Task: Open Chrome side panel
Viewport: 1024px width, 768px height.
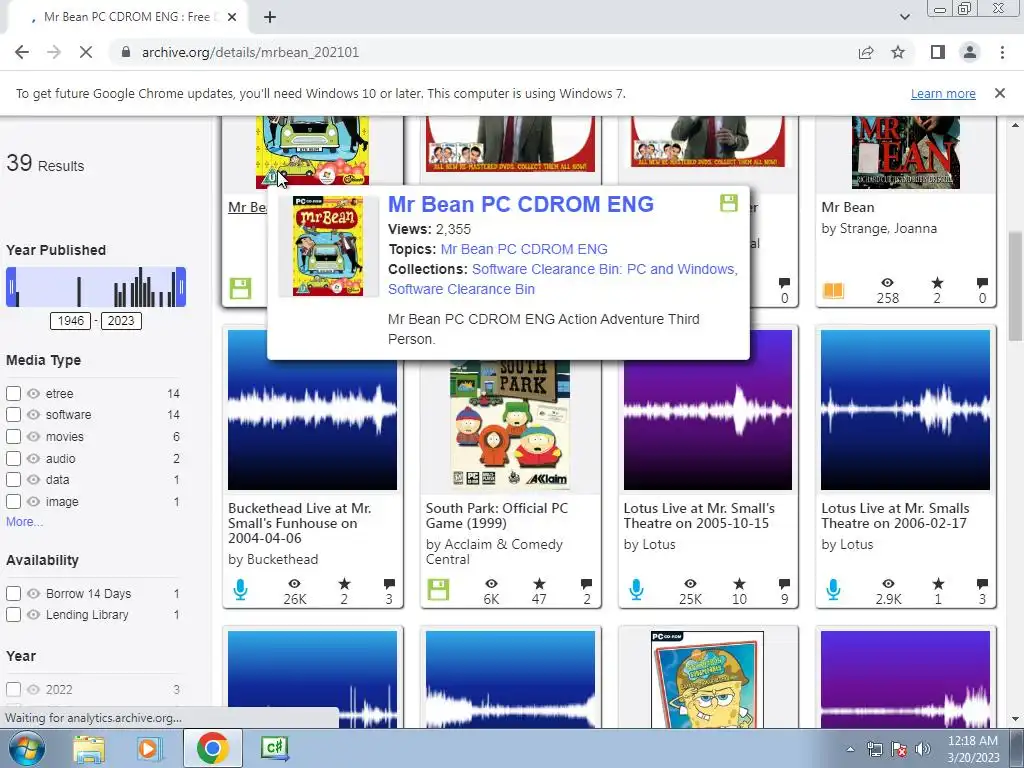Action: pos(938,52)
